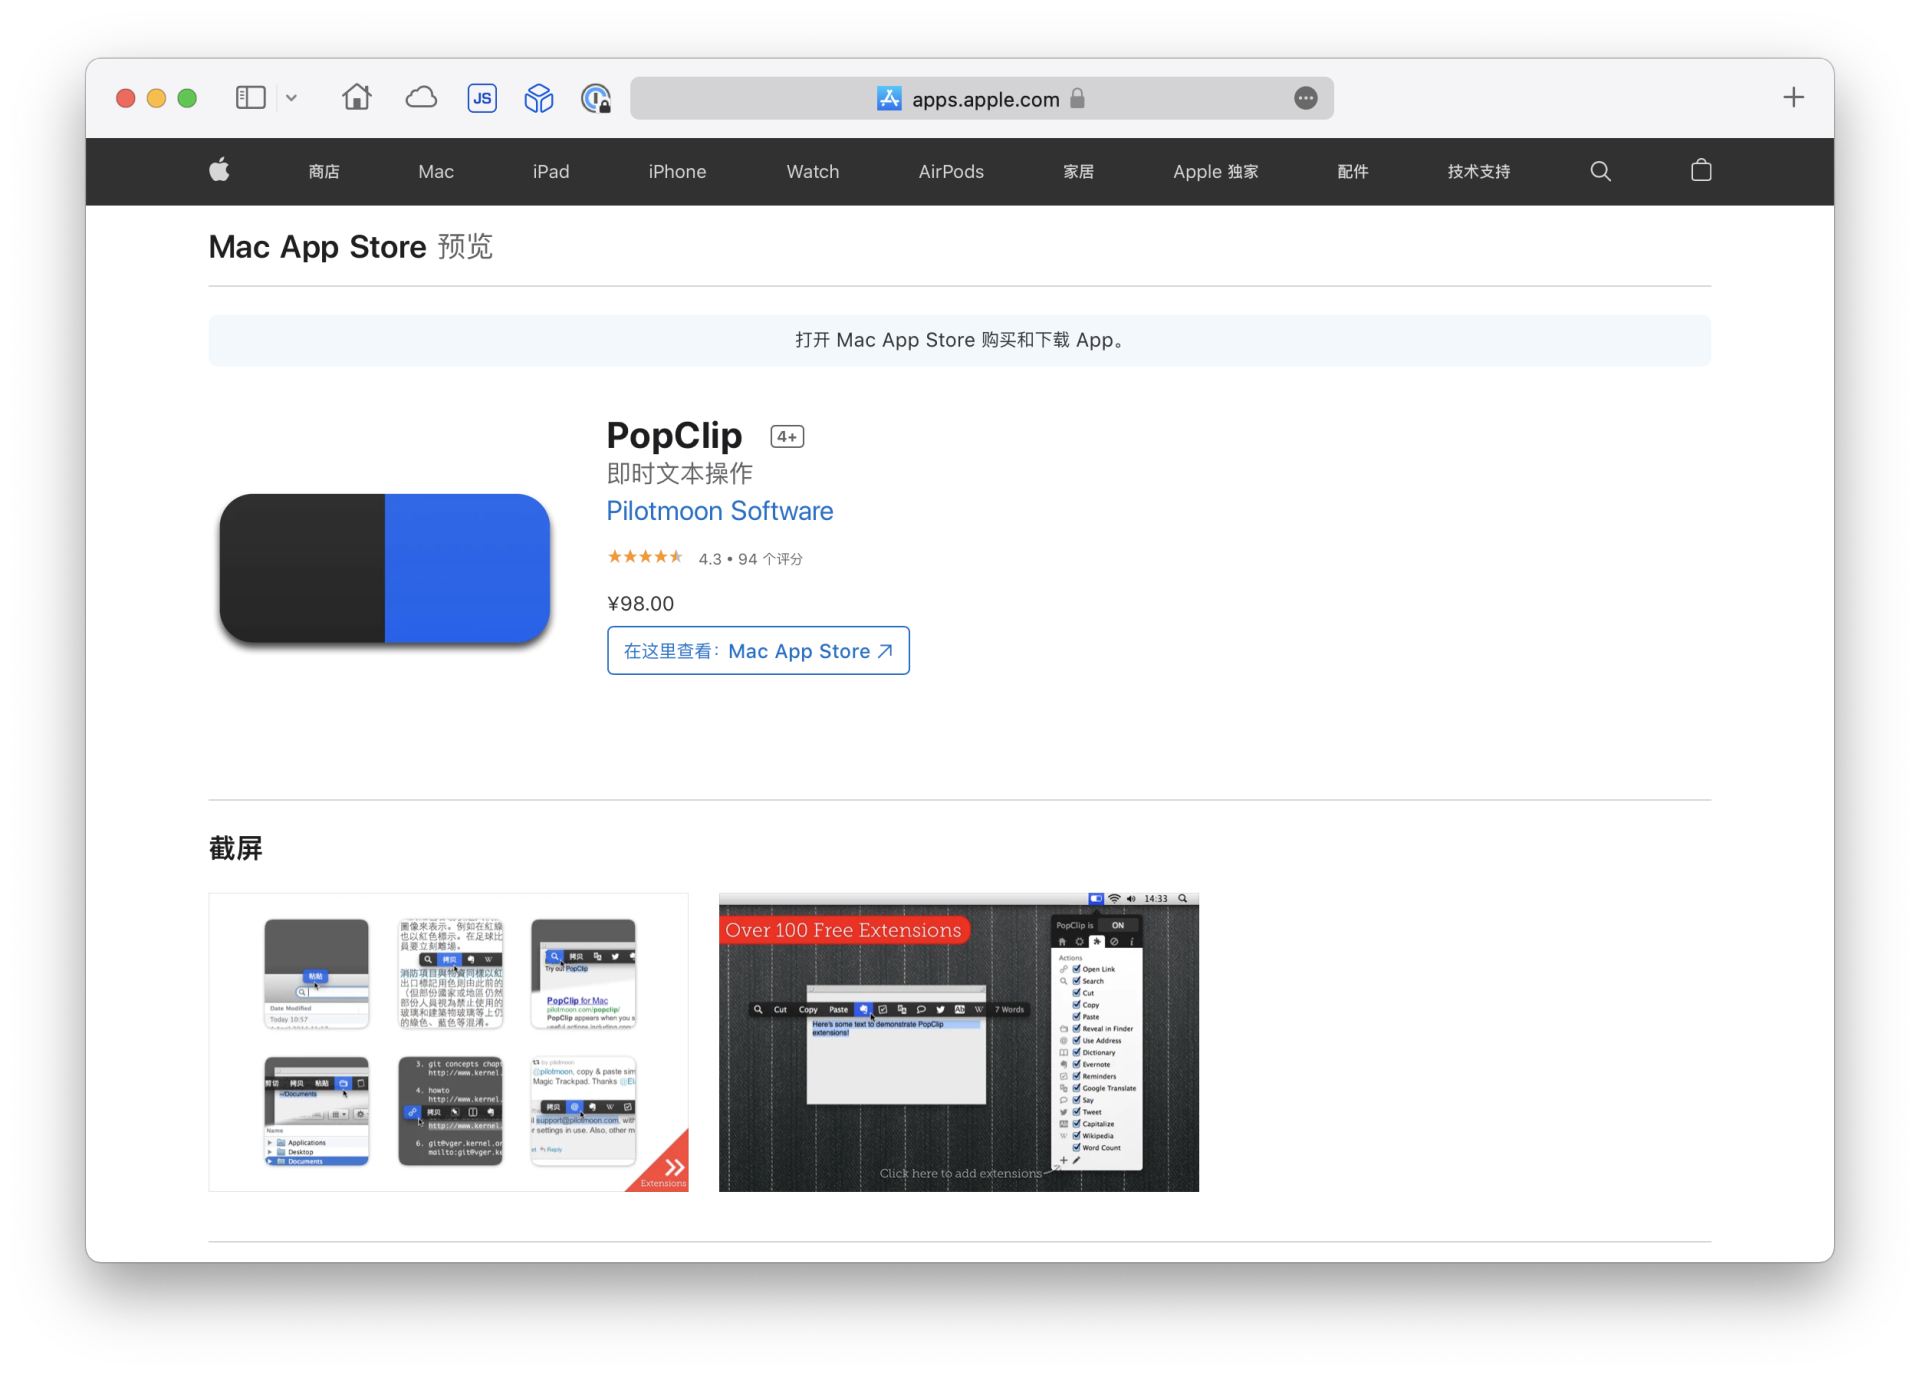Click 在这里查看: Mac App Store button
This screenshot has width=1920, height=1376.
(758, 651)
